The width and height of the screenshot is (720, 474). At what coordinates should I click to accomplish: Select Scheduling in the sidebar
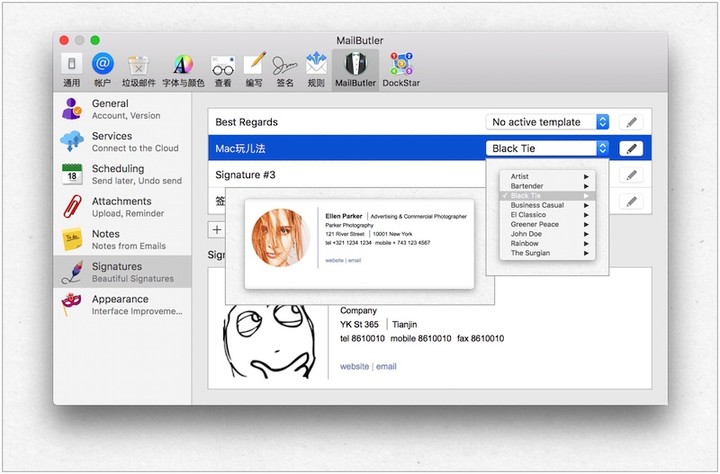click(118, 174)
